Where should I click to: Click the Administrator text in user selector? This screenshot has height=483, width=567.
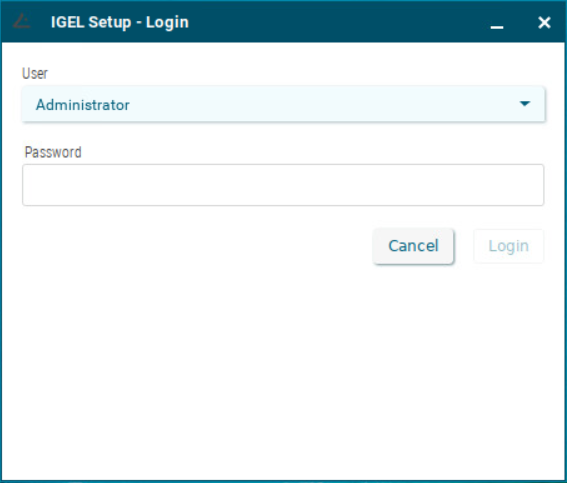(x=82, y=105)
